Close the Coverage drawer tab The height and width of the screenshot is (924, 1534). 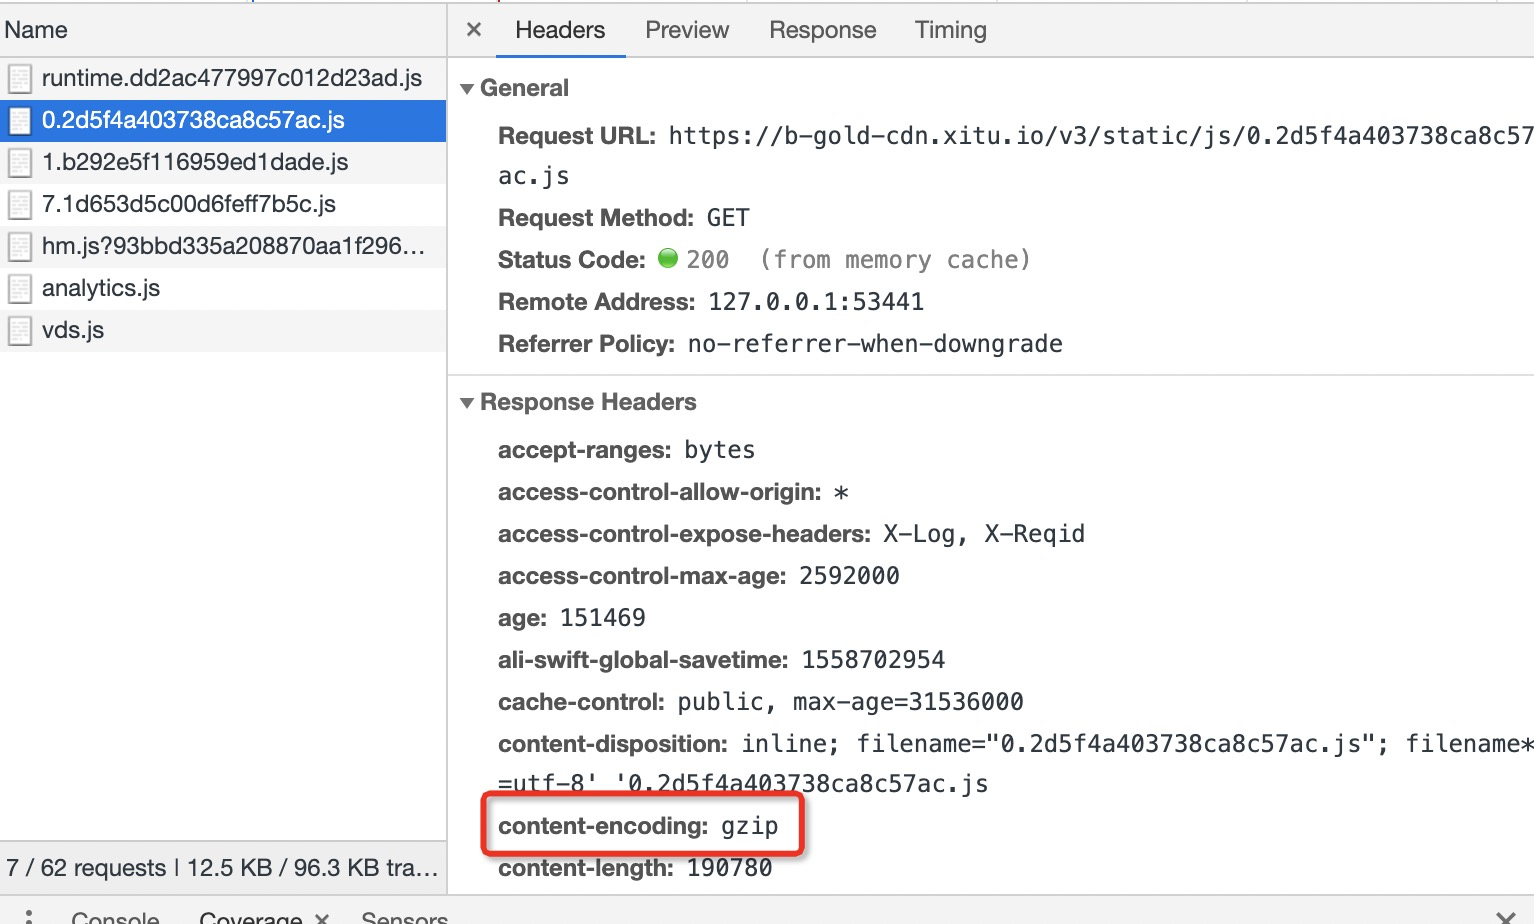click(x=321, y=917)
